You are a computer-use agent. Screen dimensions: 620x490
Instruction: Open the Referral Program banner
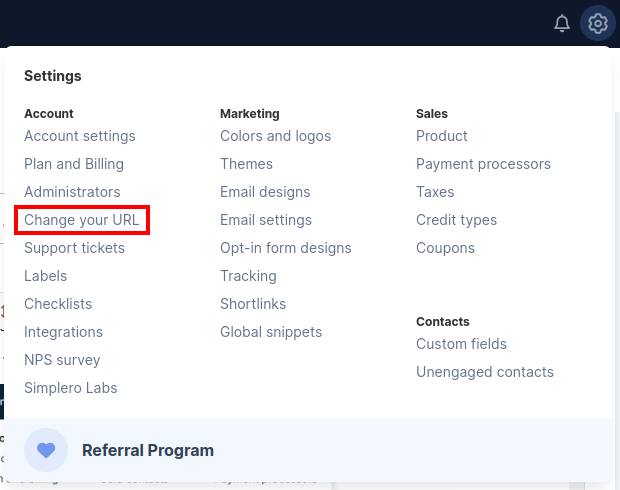point(308,450)
